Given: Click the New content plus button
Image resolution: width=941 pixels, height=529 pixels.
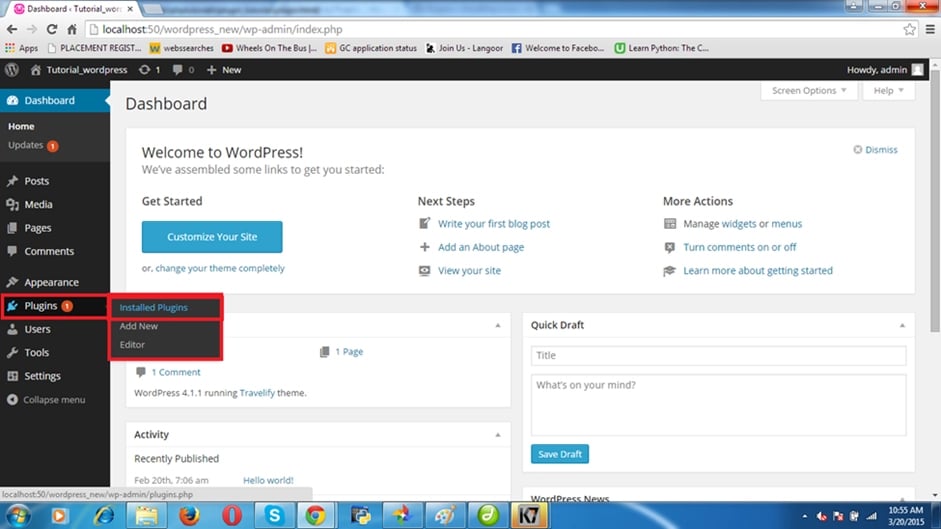Looking at the screenshot, I should tap(224, 70).
